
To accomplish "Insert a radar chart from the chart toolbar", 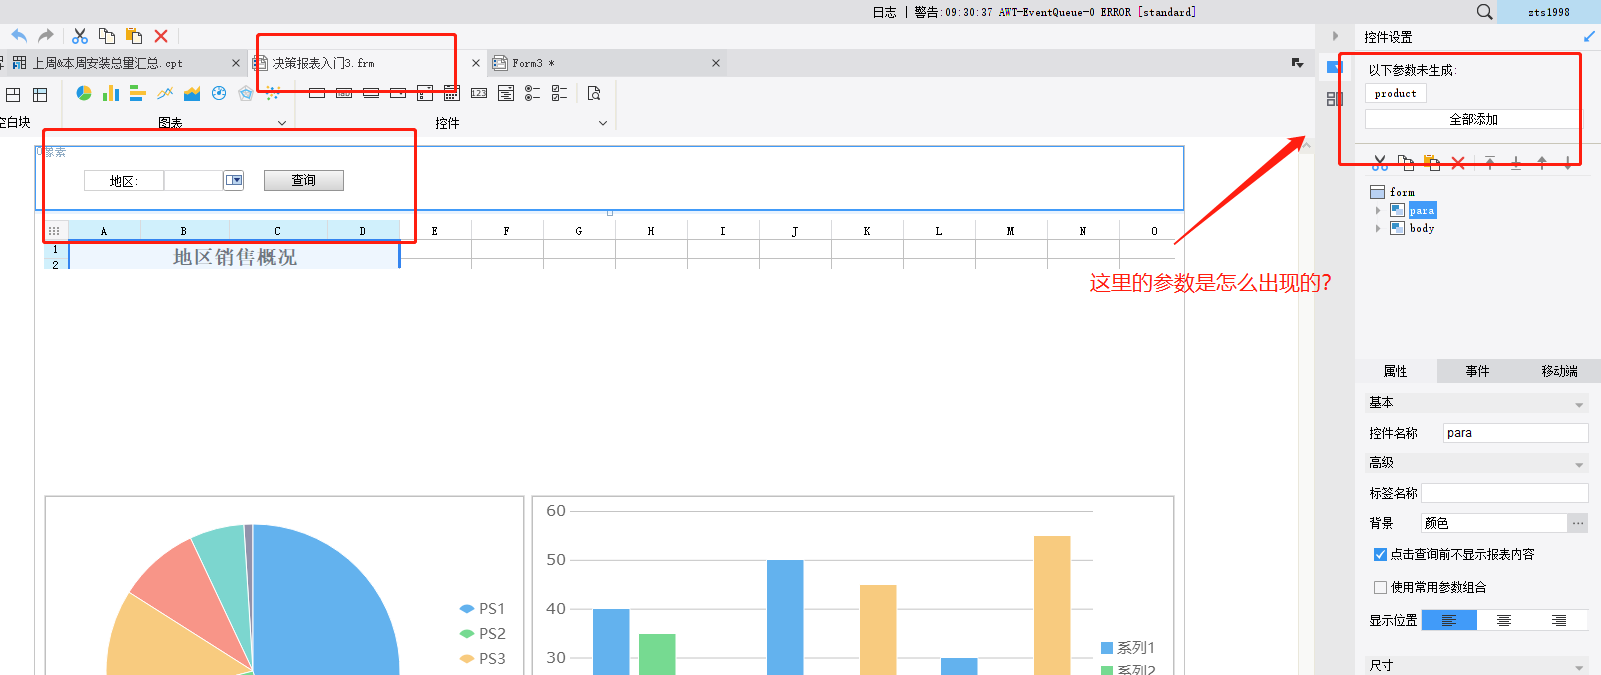I will (246, 93).
